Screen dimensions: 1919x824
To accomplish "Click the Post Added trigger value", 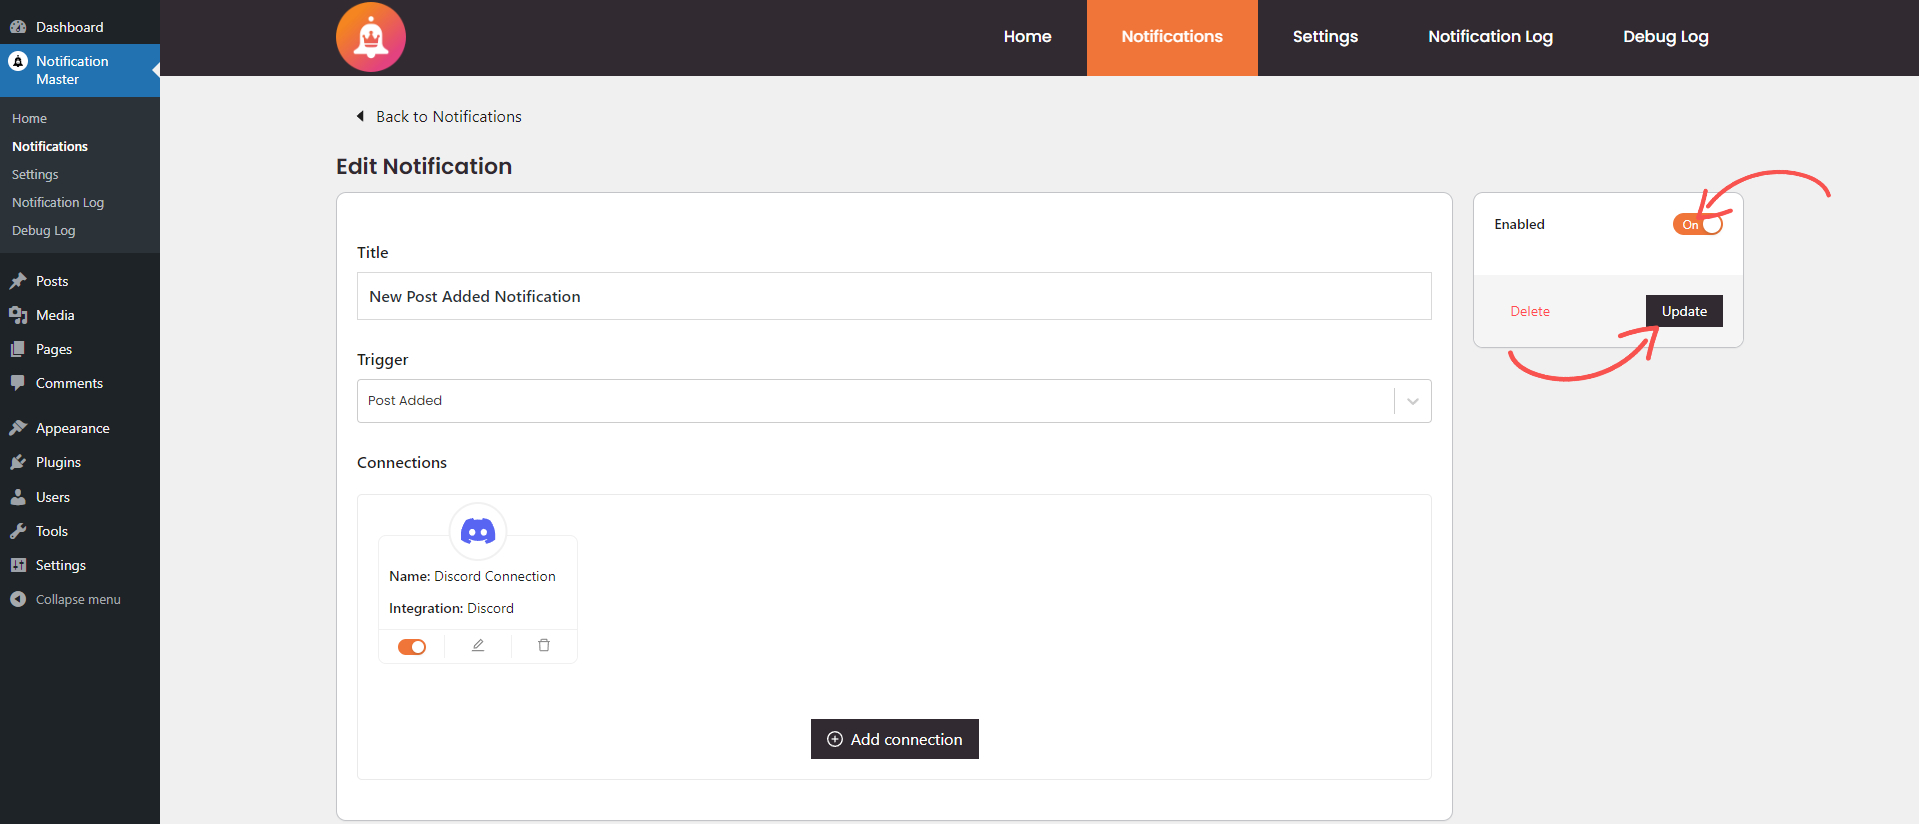I will coord(405,401).
